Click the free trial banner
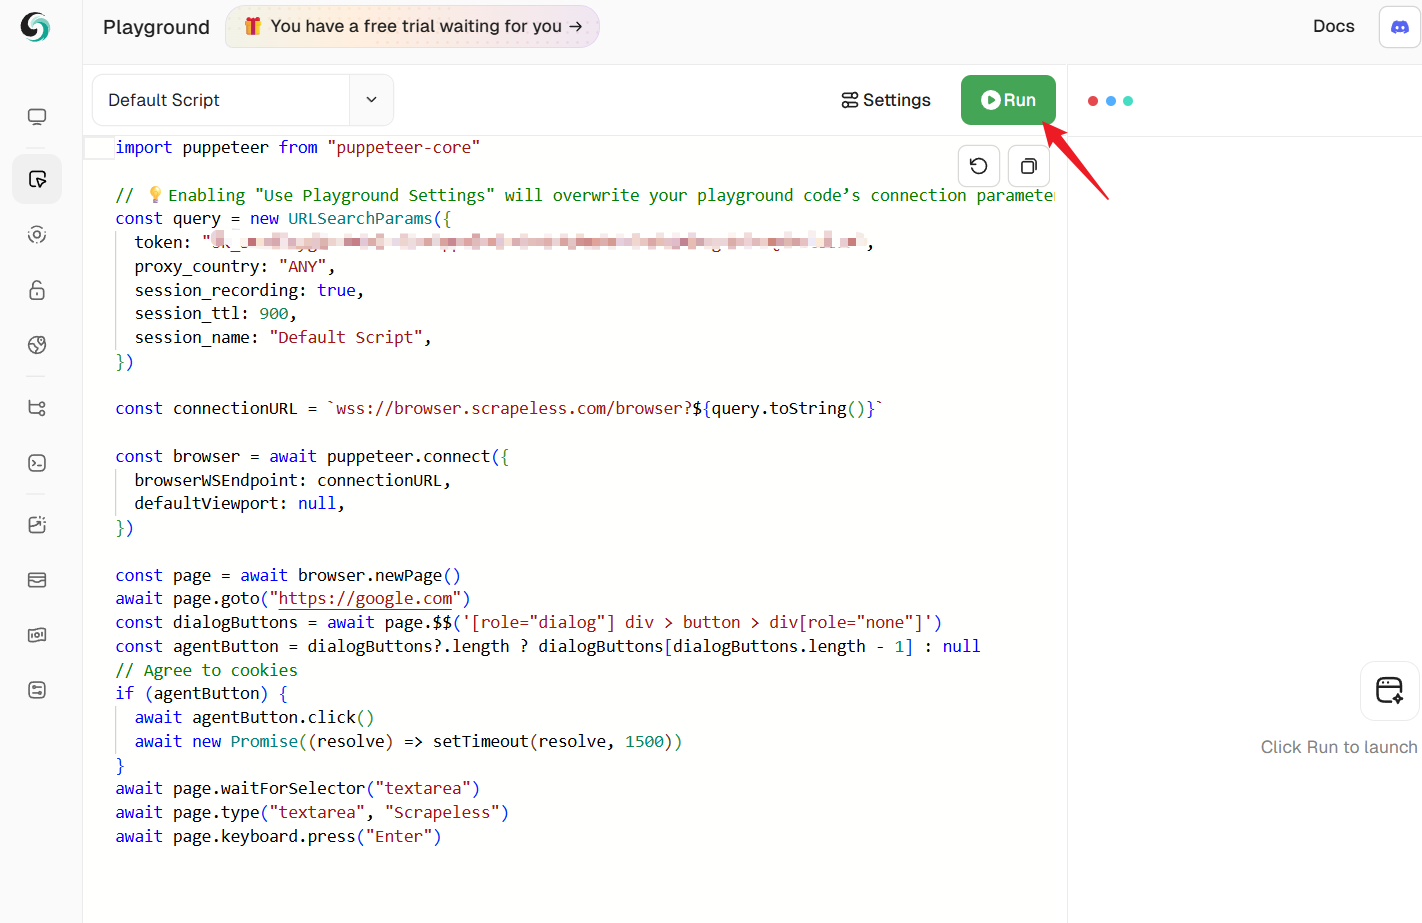 pos(412,27)
